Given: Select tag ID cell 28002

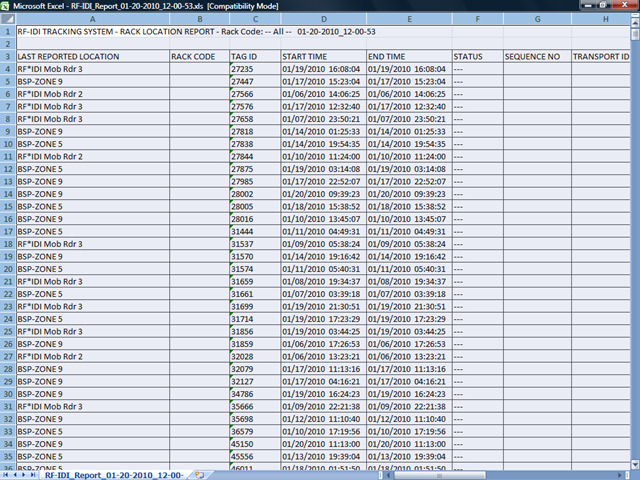Looking at the screenshot, I should (255, 194).
